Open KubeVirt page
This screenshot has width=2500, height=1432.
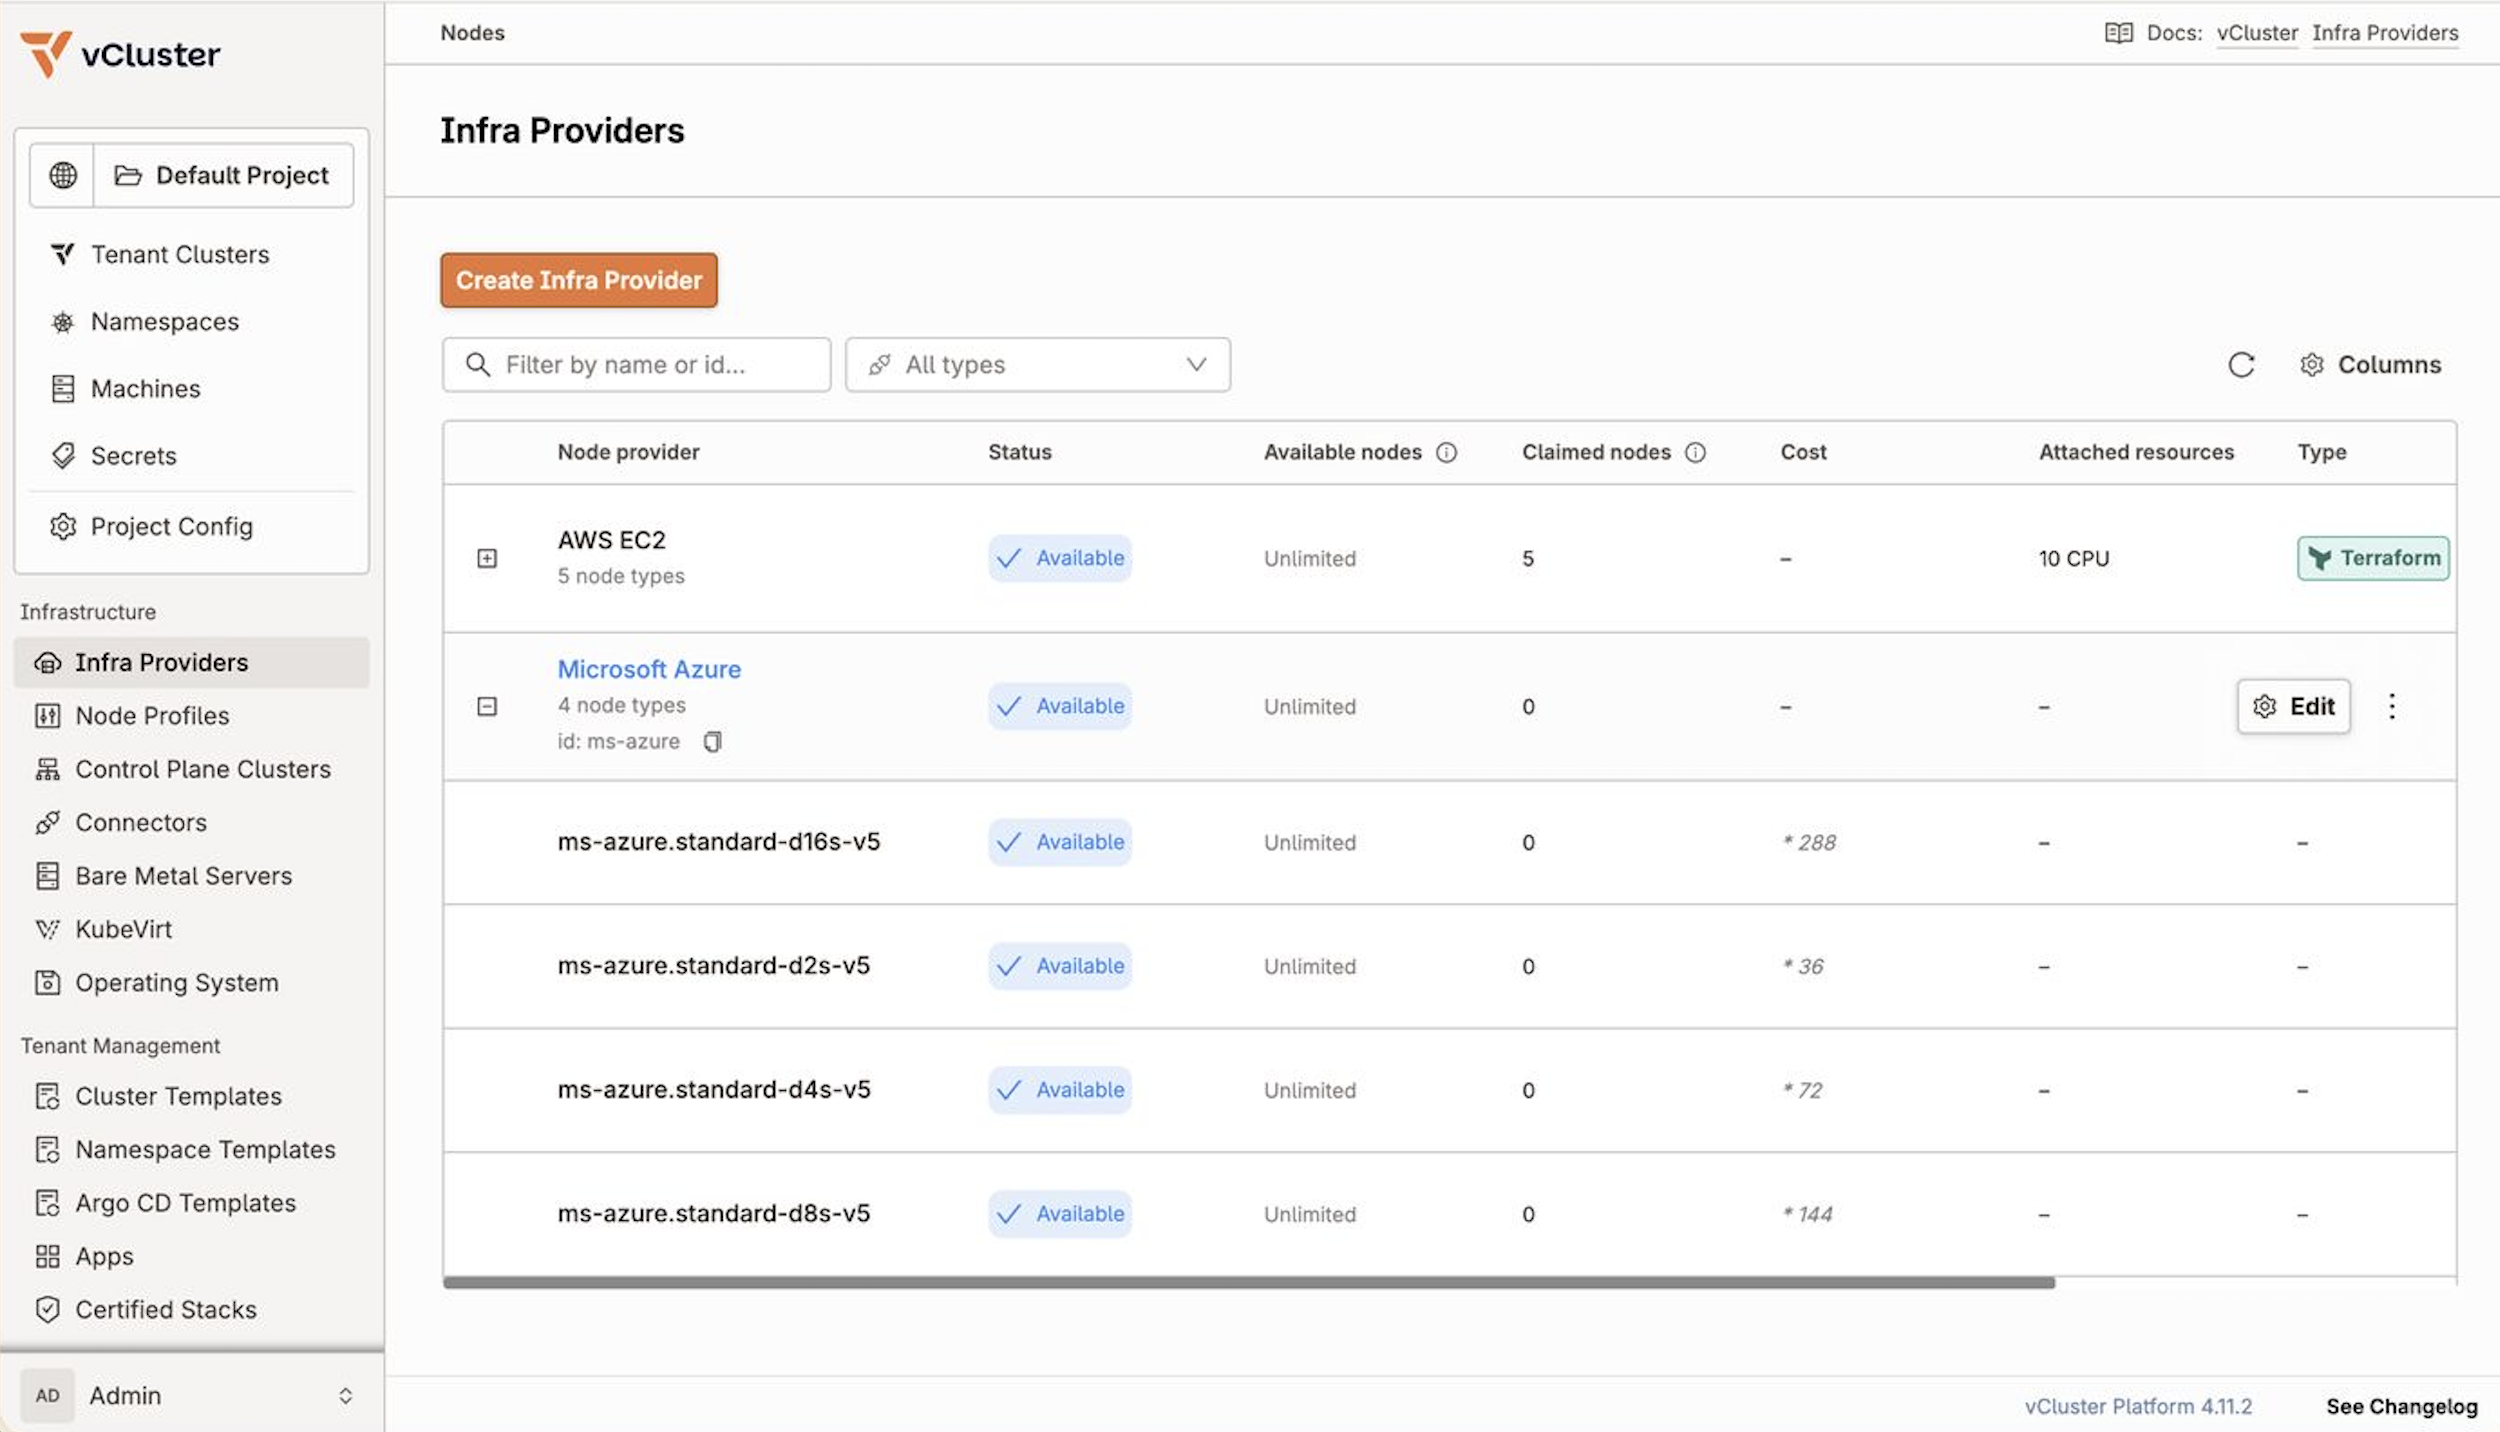point(191,929)
